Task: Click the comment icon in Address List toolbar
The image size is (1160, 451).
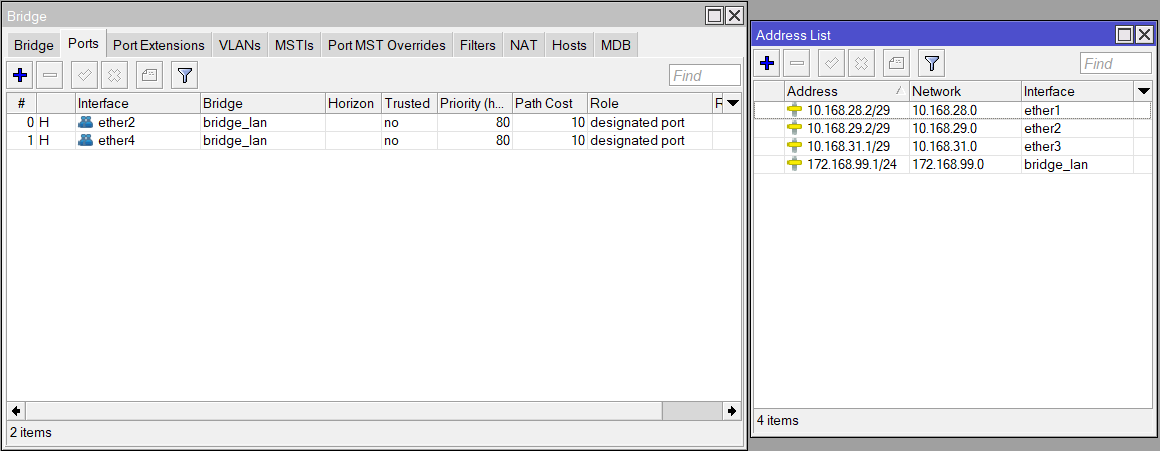Action: click(x=897, y=64)
